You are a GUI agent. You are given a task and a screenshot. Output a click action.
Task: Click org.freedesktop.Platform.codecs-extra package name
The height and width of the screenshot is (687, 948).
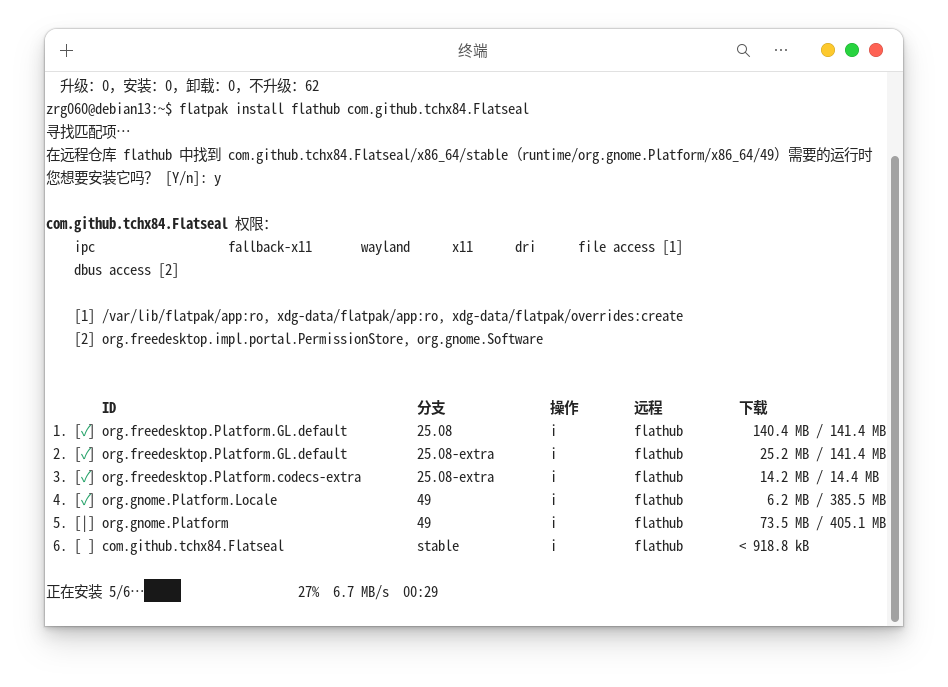point(231,477)
